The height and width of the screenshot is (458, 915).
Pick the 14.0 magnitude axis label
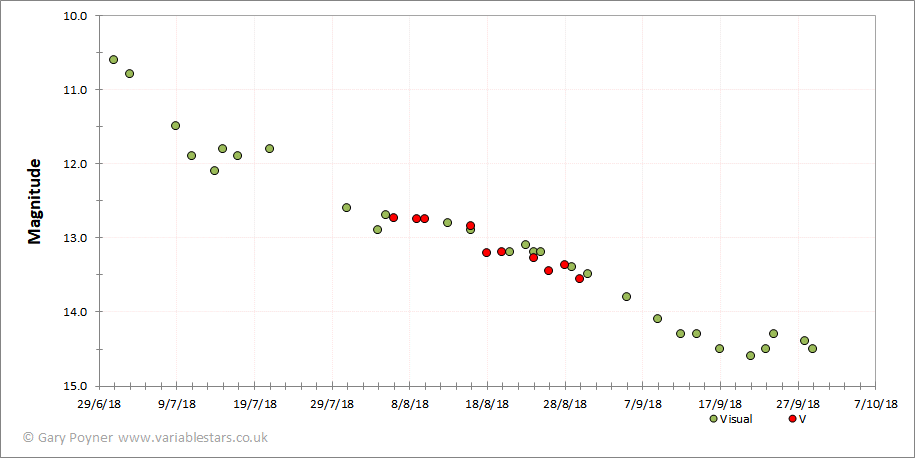click(75, 312)
